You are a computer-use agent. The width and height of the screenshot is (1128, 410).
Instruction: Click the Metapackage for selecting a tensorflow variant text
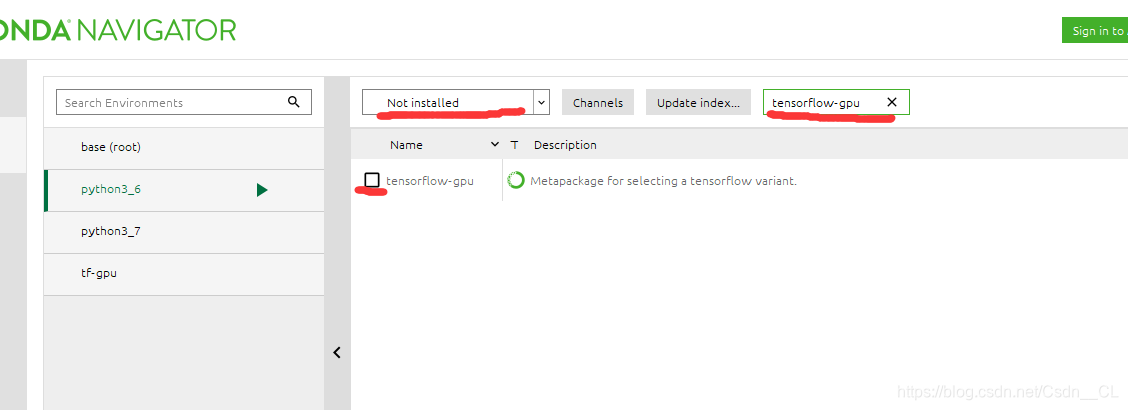click(x=663, y=181)
